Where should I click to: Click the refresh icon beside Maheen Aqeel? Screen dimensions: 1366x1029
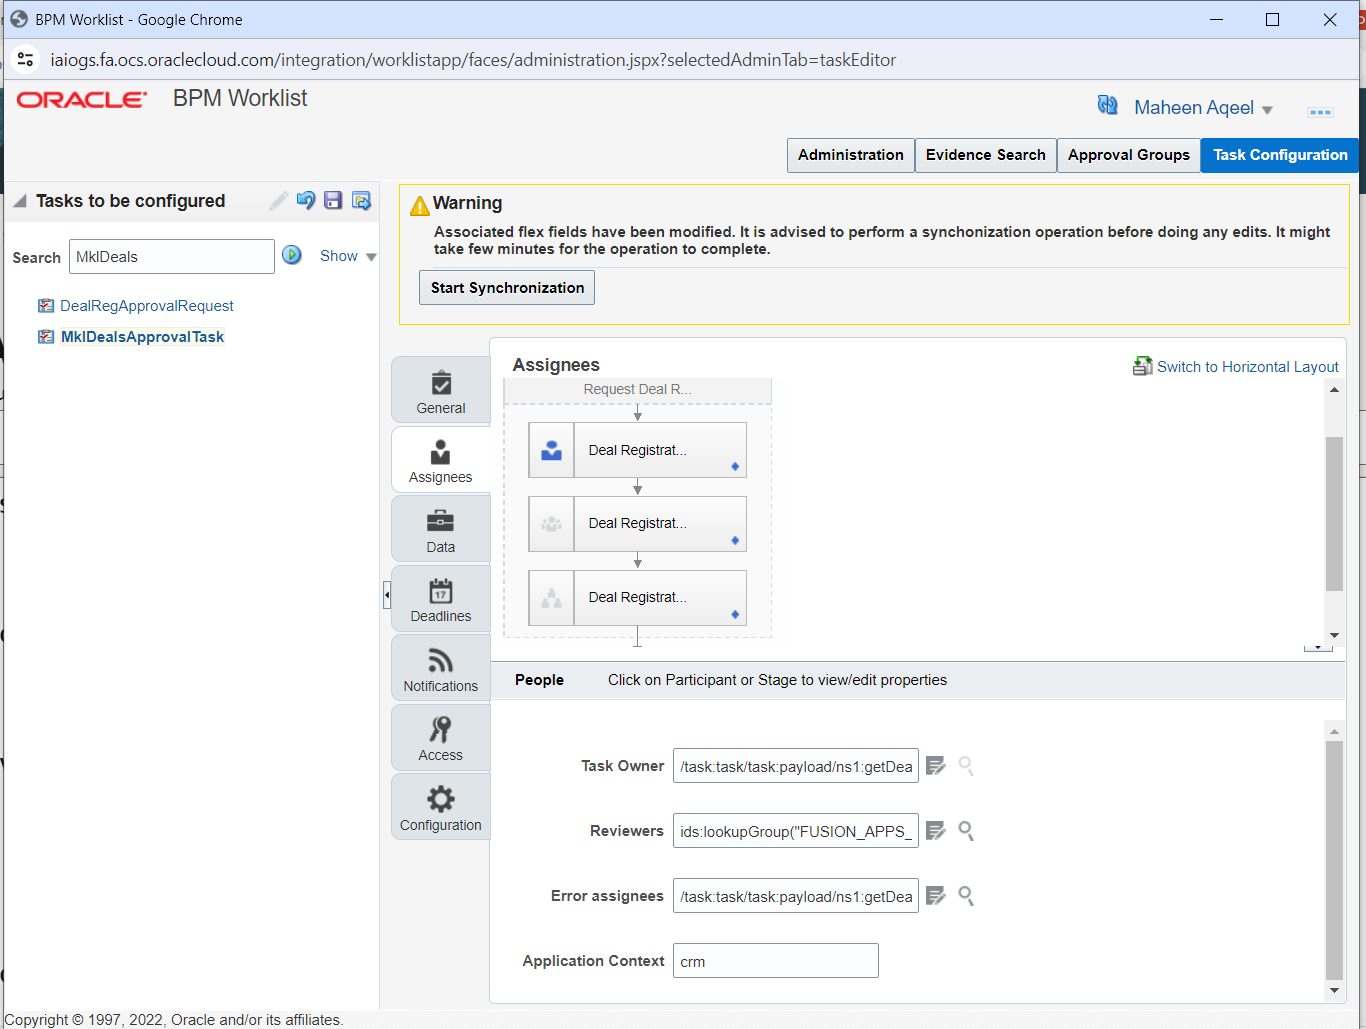[x=1109, y=105]
